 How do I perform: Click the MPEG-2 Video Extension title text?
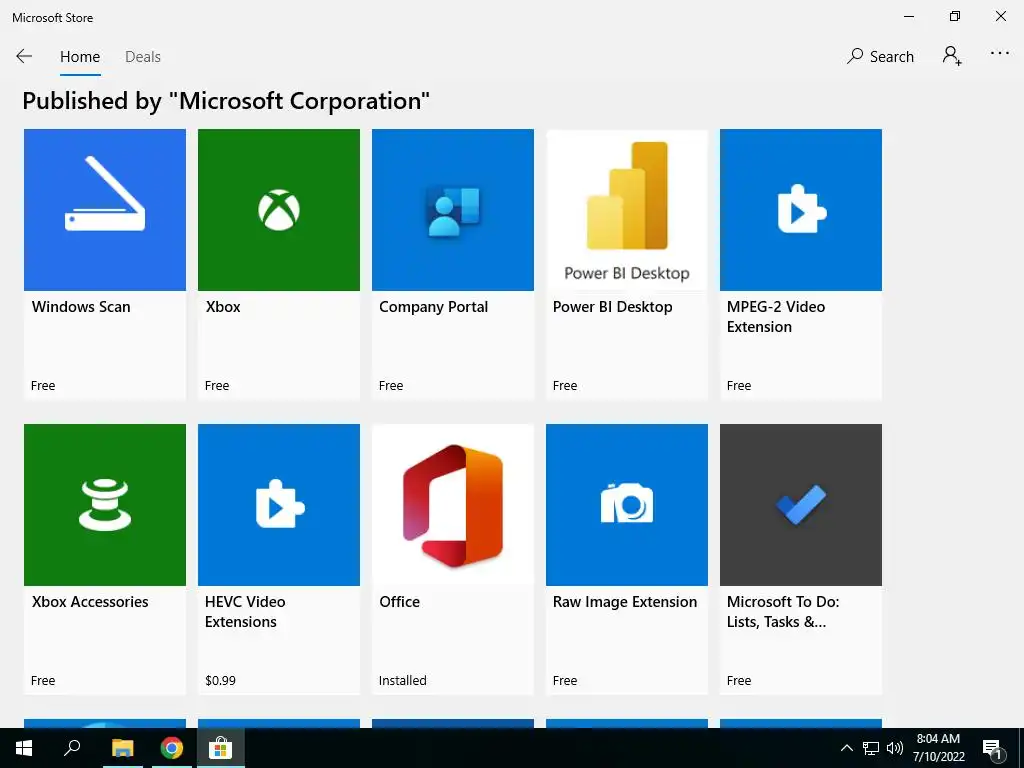tap(776, 317)
